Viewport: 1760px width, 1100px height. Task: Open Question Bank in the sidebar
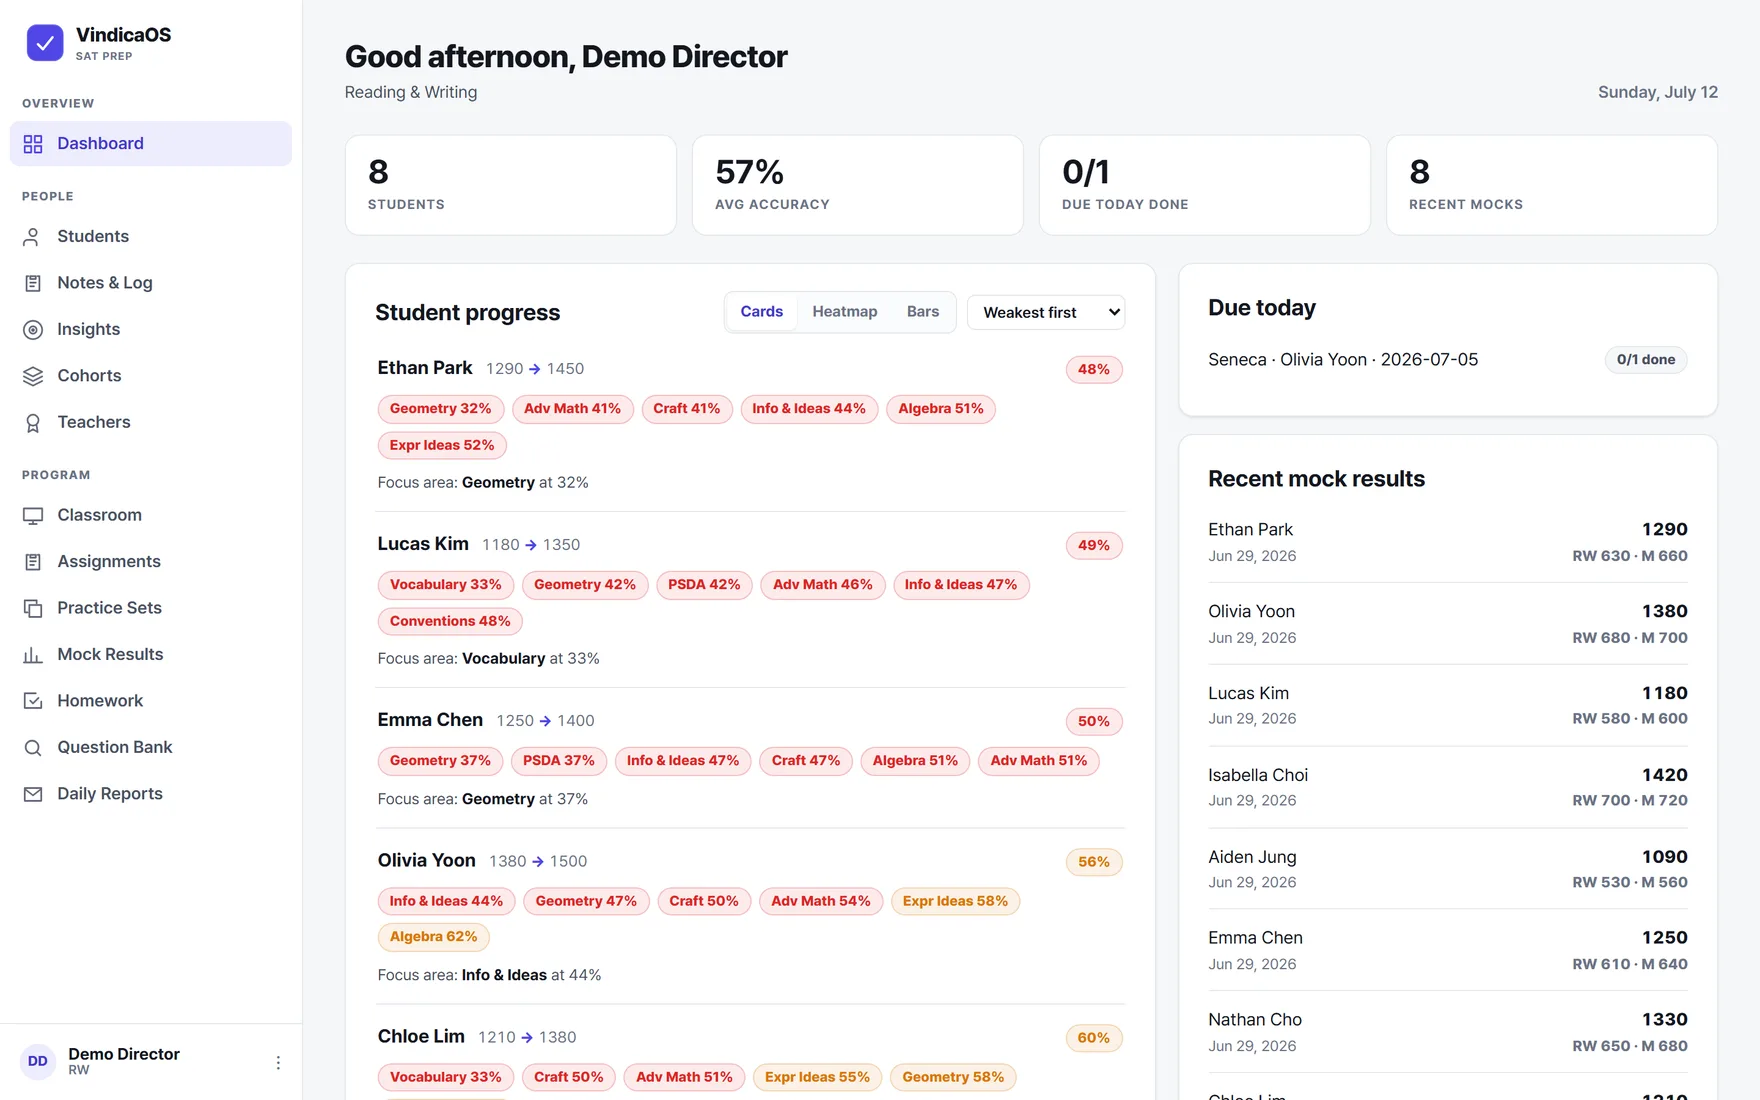[x=151, y=747]
